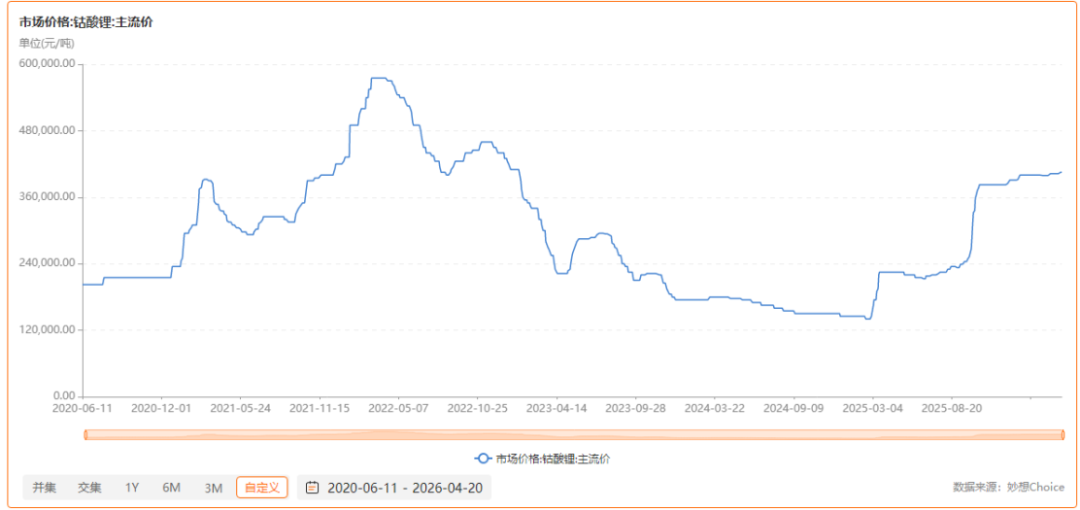Click the price line peak near 2022-05-07

click(379, 78)
